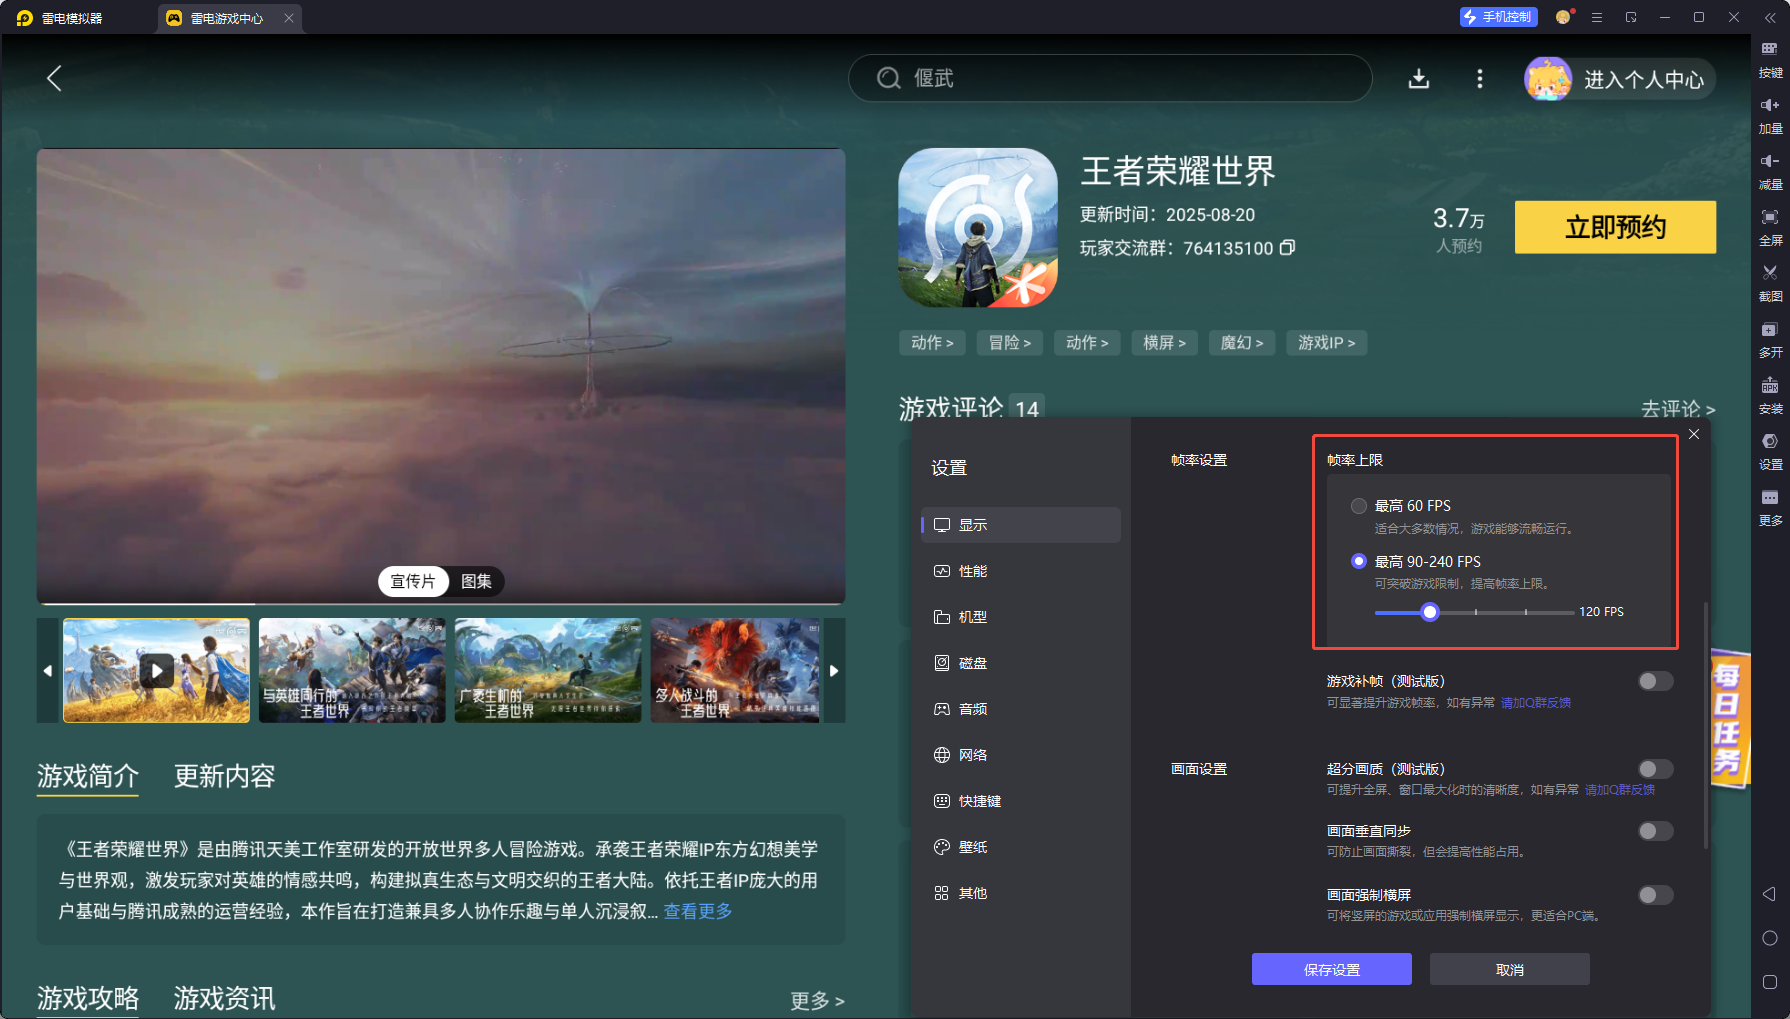Screen dimensions: 1790x1019
Task: Open the 显示 settings tab
Action: point(1021,525)
